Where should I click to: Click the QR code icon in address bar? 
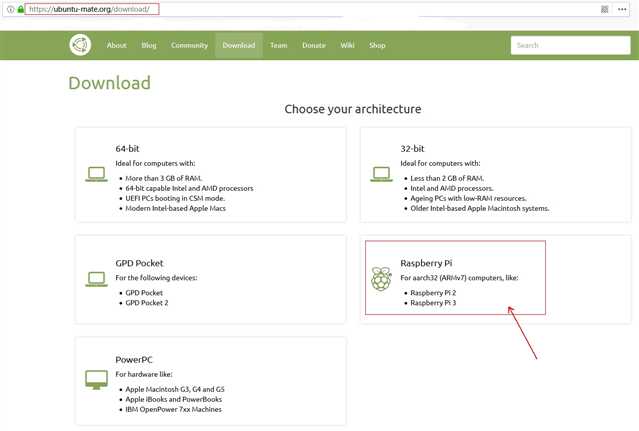point(605,9)
